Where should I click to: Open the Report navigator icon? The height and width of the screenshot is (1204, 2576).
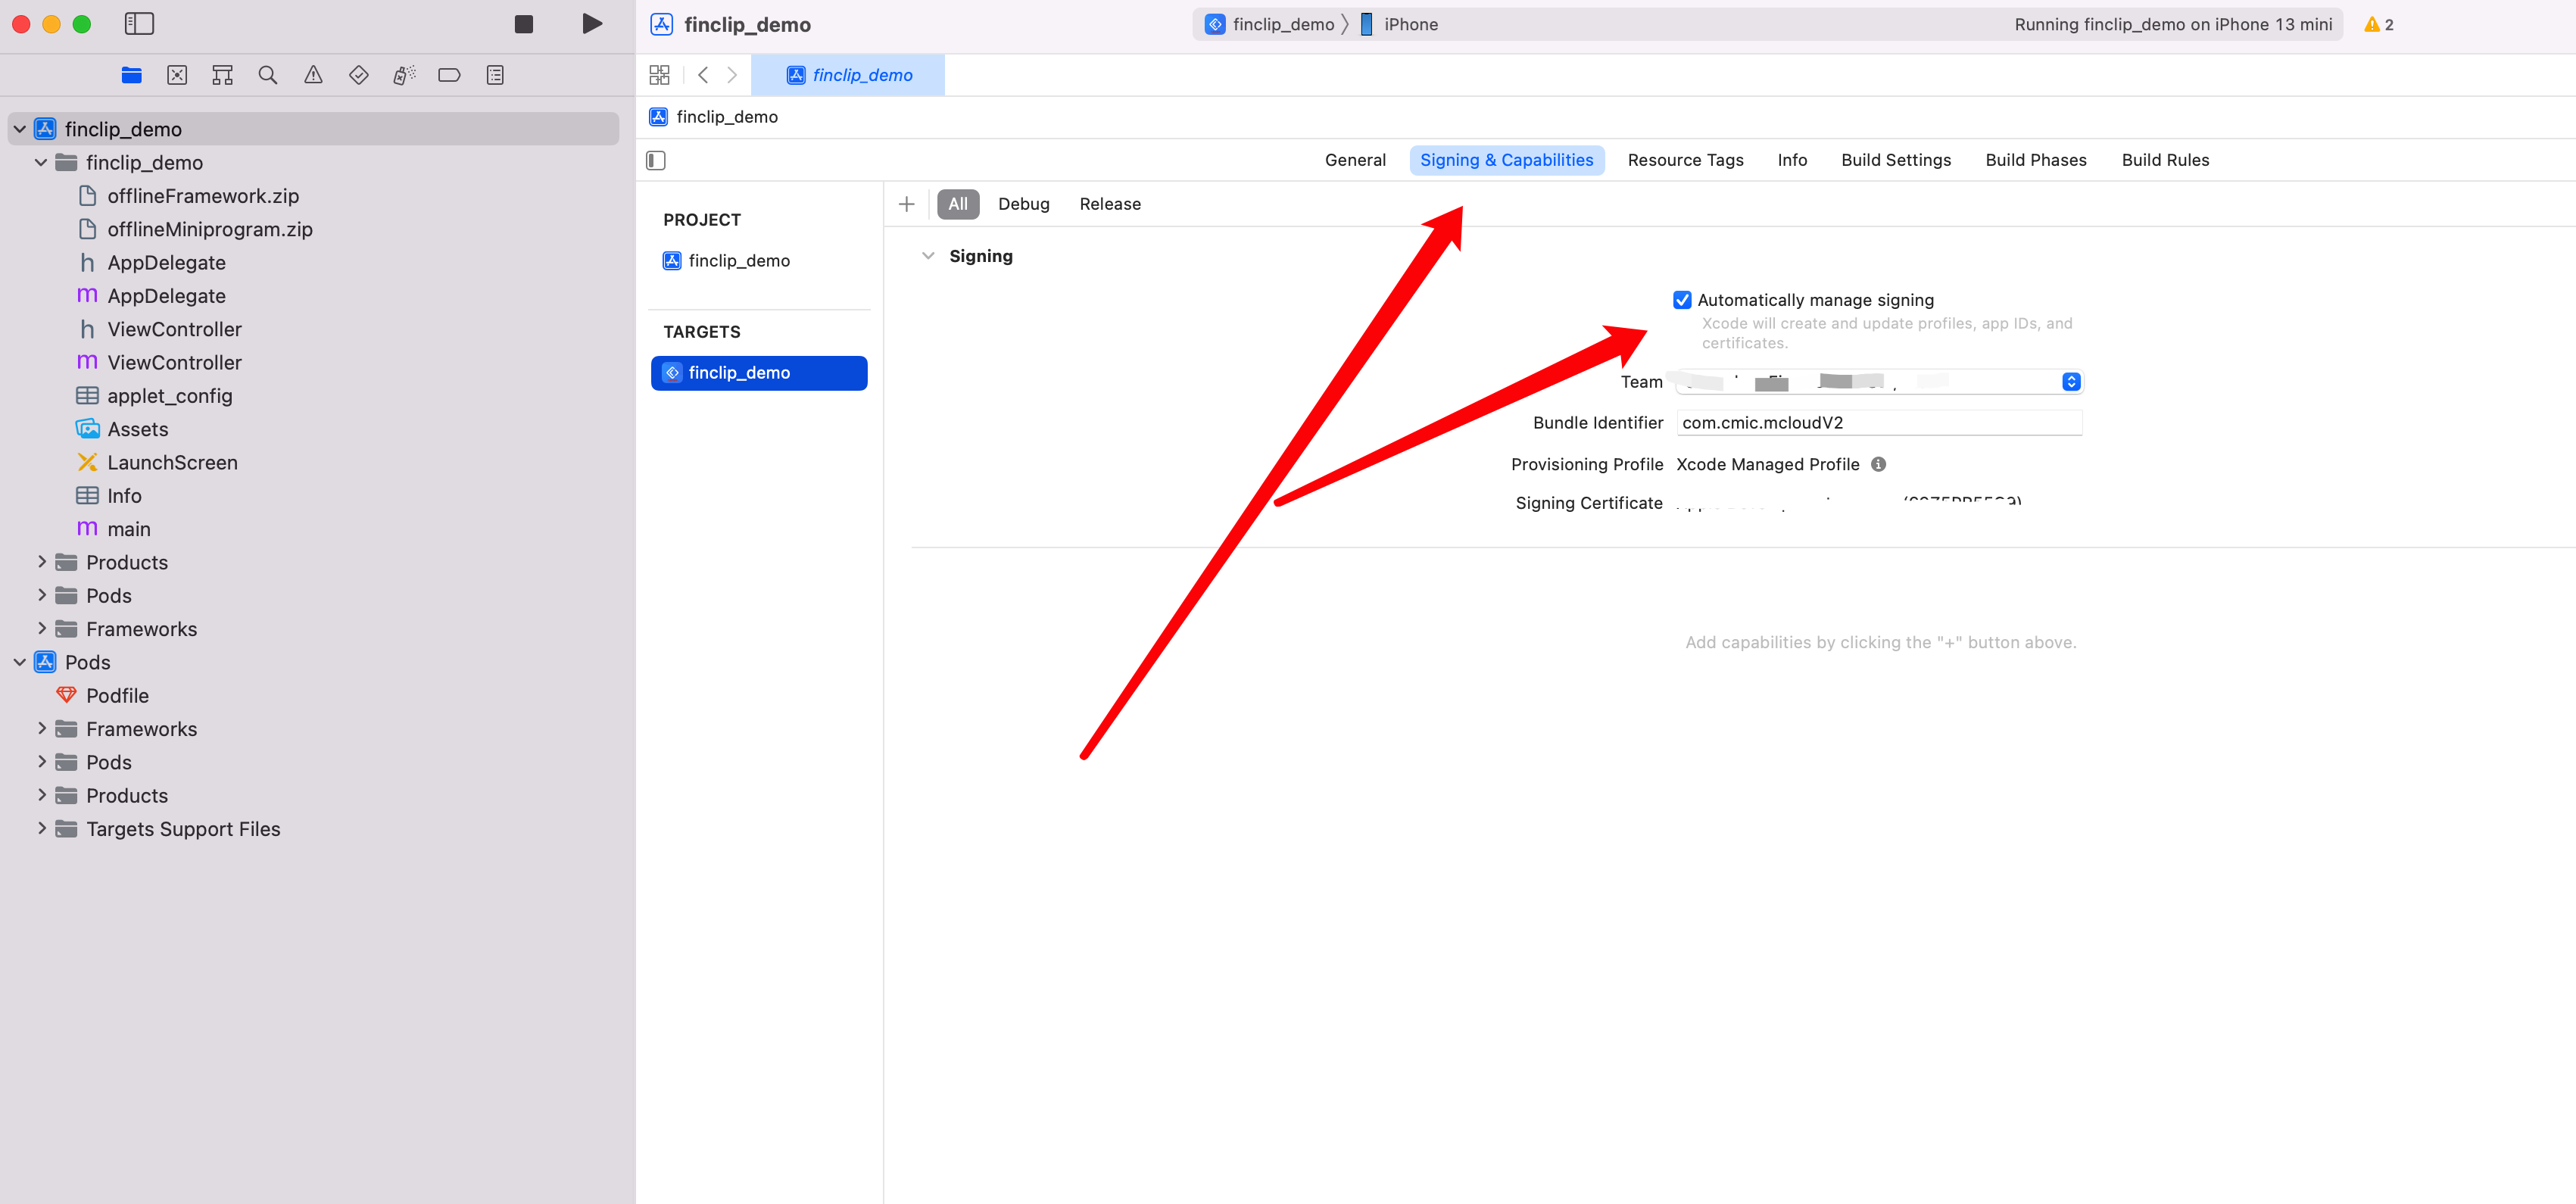tap(495, 75)
